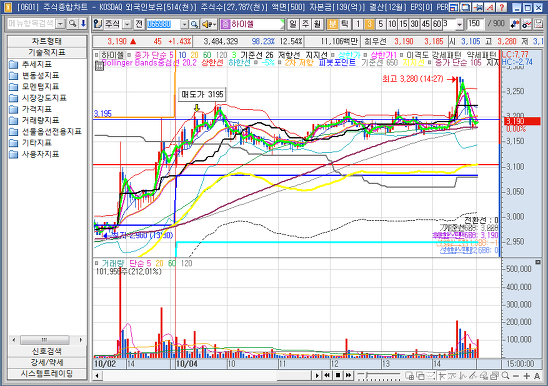Open the 차트형태 panel tab
Image resolution: width=548 pixels, height=386 pixels.
point(47,41)
